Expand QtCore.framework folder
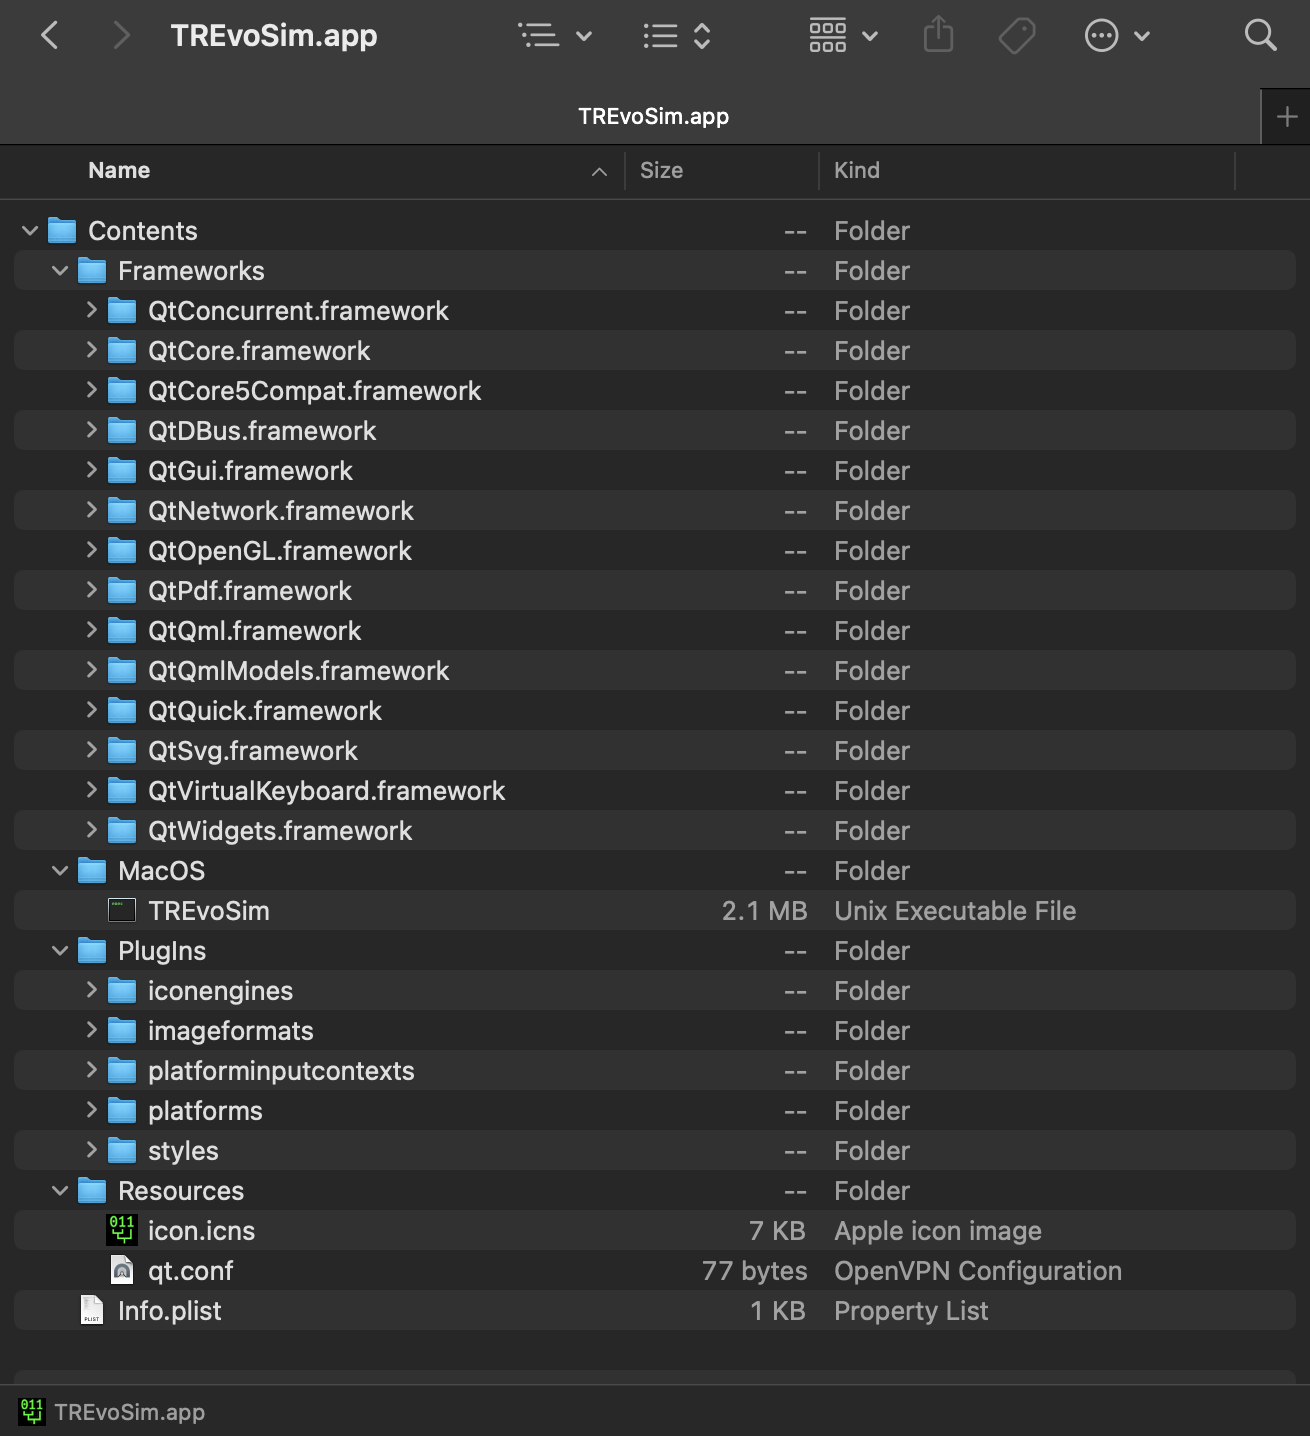This screenshot has width=1310, height=1436. [x=91, y=350]
